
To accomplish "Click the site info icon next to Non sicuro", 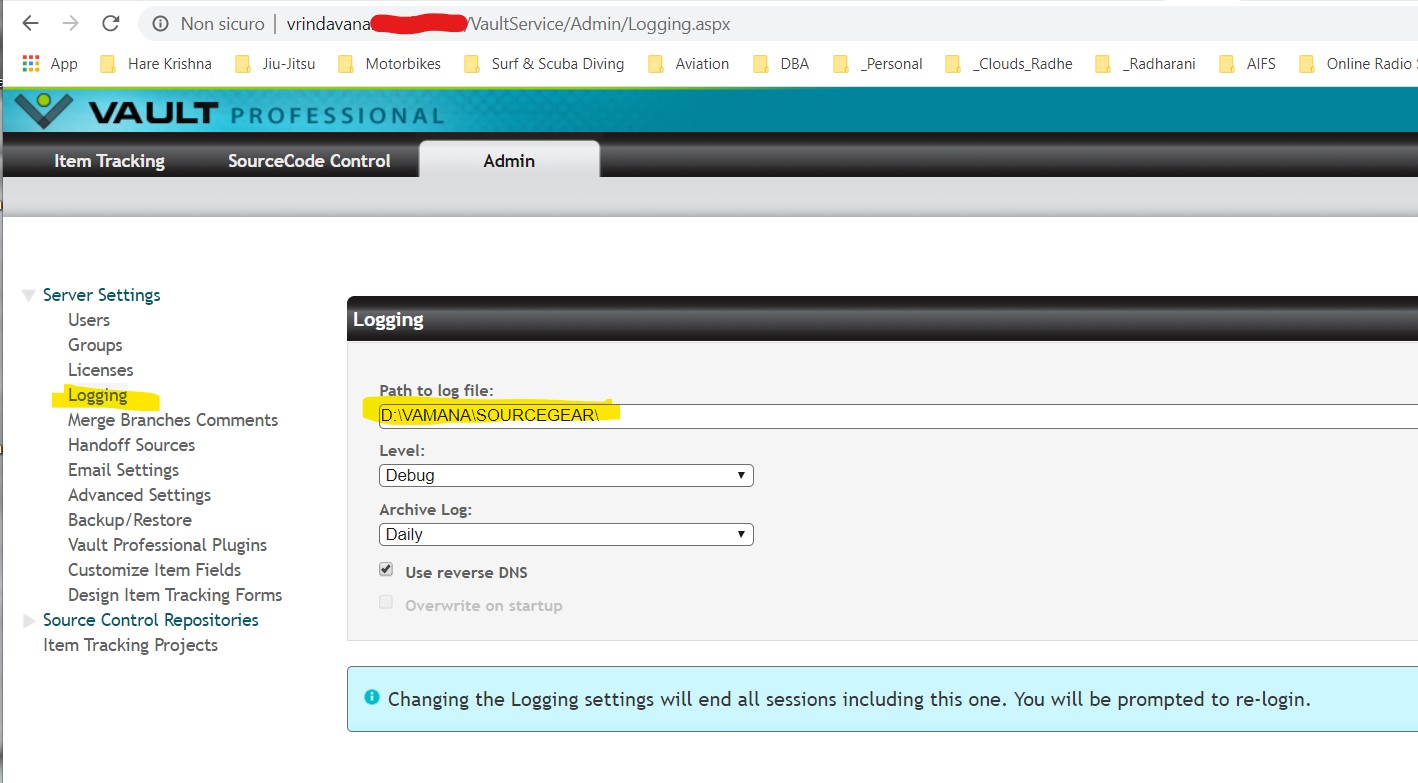I will tap(161, 23).
